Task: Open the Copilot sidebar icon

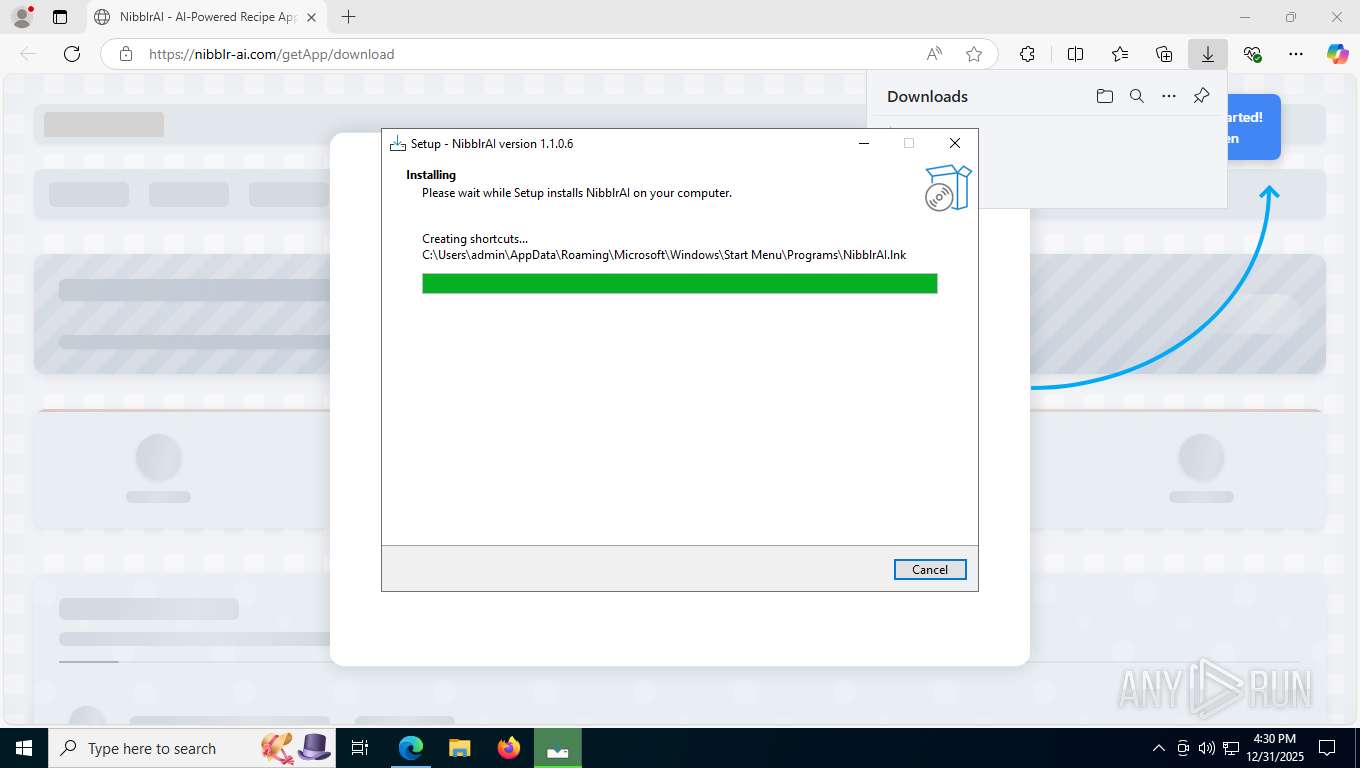Action: [x=1338, y=54]
